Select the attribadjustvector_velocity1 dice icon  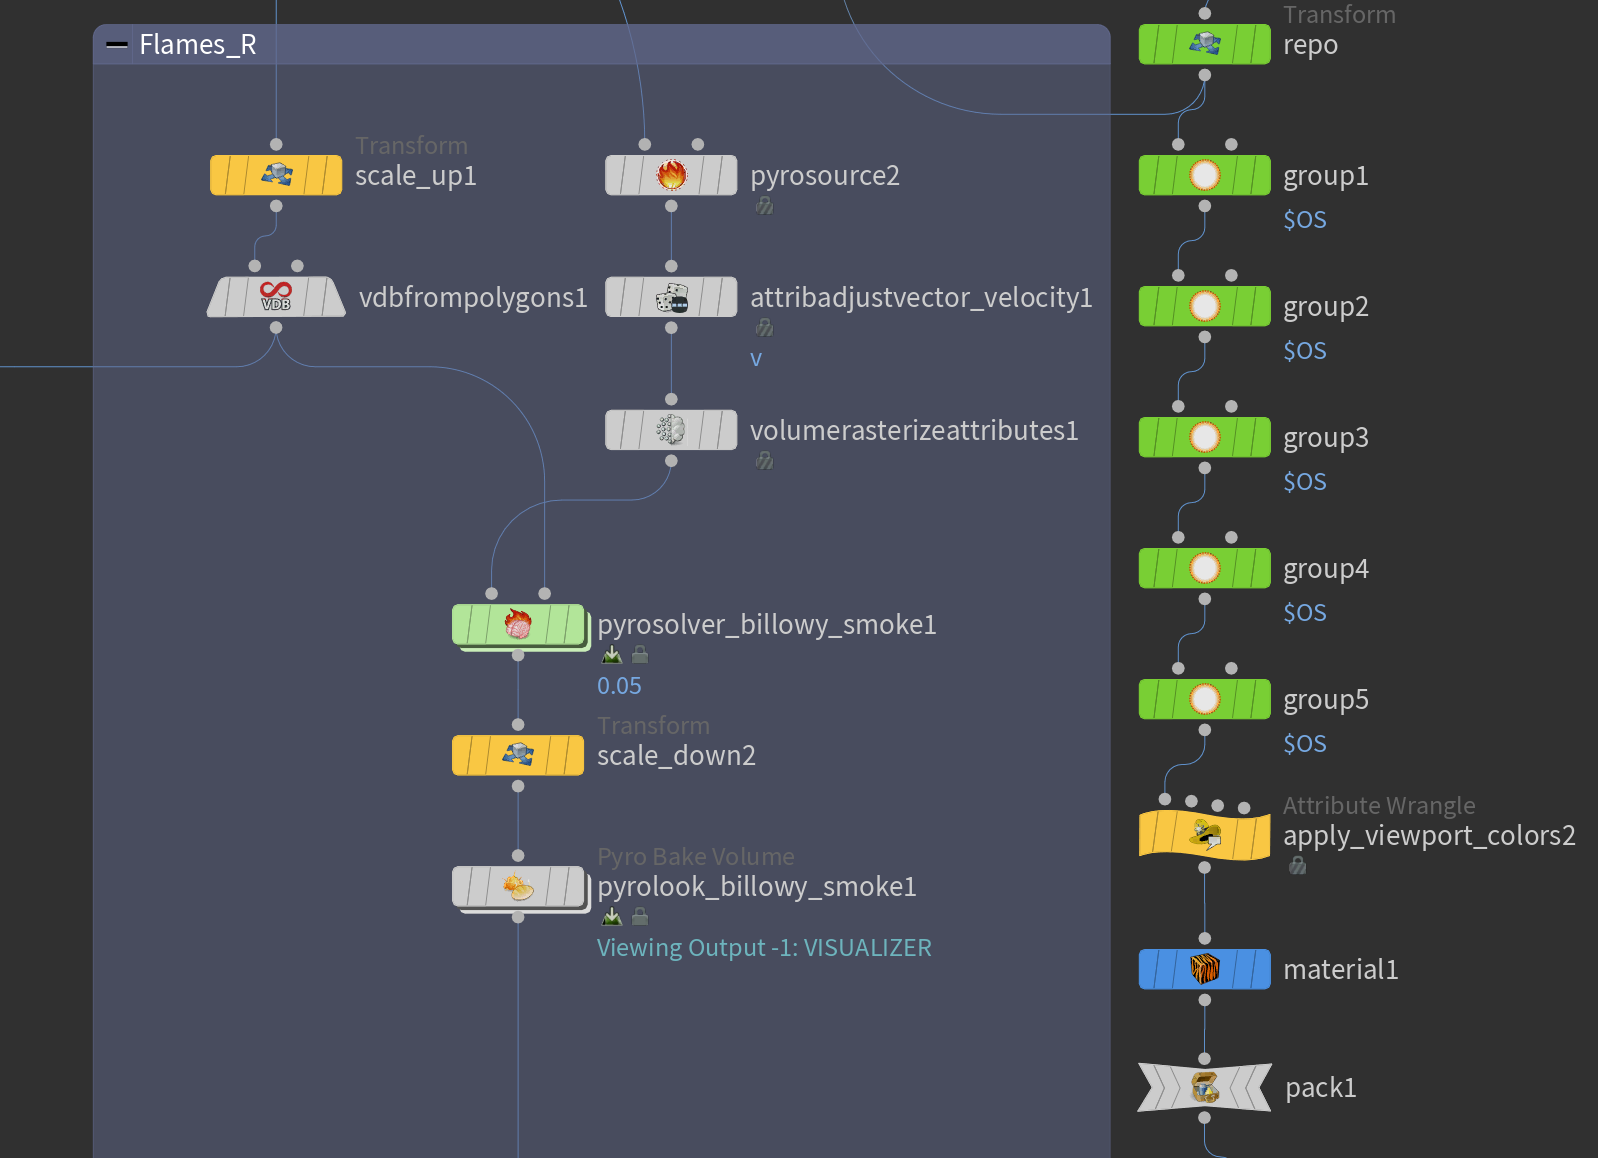[671, 297]
